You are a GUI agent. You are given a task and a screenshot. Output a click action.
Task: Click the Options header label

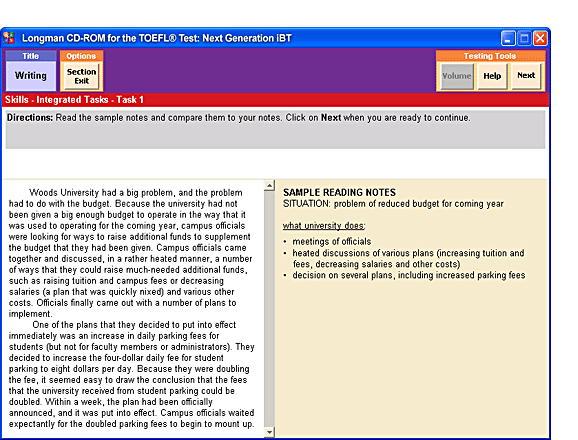pyautogui.click(x=81, y=56)
